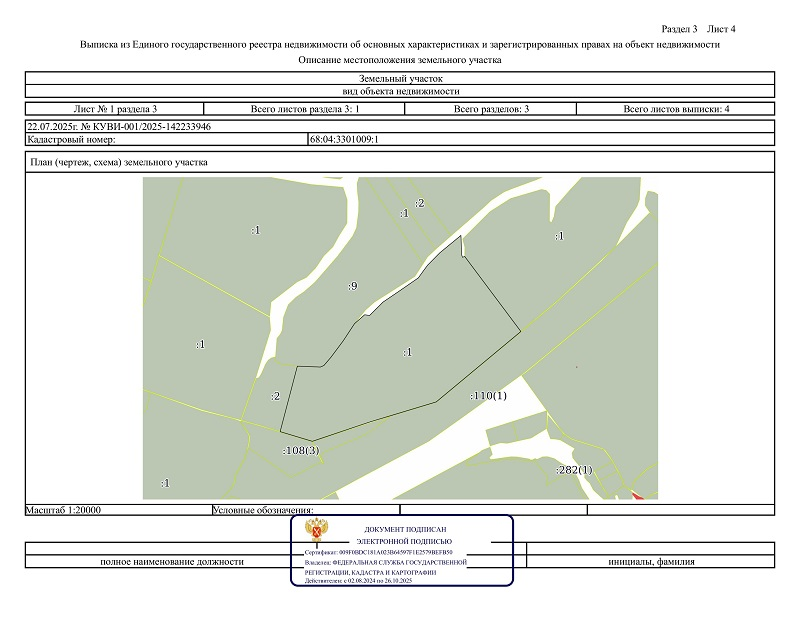Click the 'инициалы, фамилия' signature field
Screen dimensions: 800x618
[651, 562]
